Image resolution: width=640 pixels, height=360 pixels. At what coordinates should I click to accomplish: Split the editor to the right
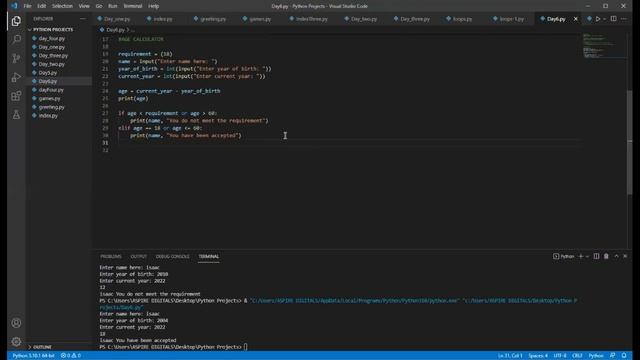click(x=613, y=19)
